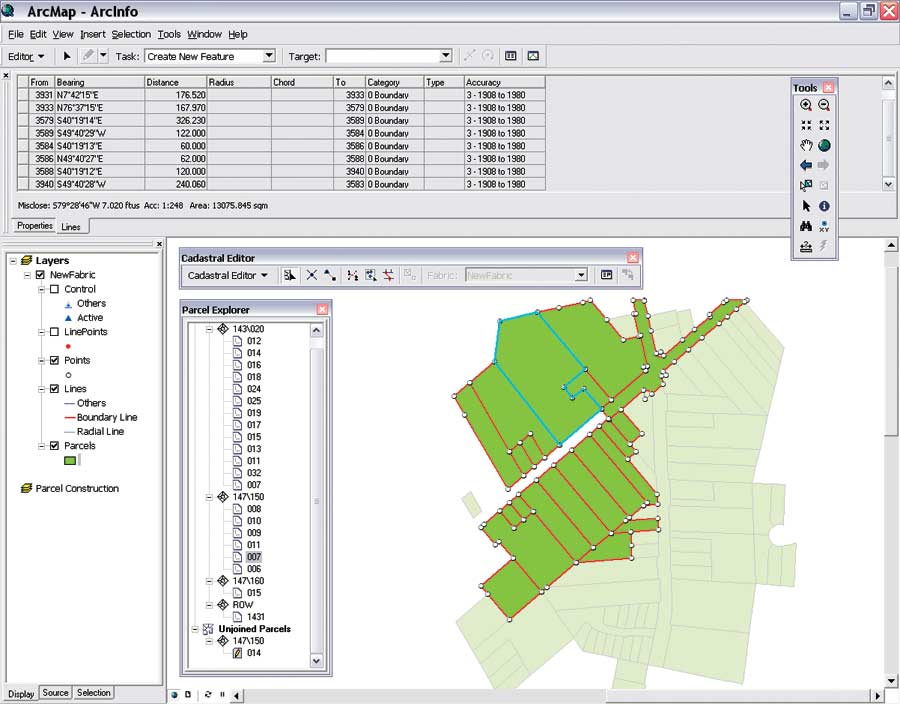Select the Zoom In tool
The width and height of the screenshot is (900, 704).
tap(806, 105)
